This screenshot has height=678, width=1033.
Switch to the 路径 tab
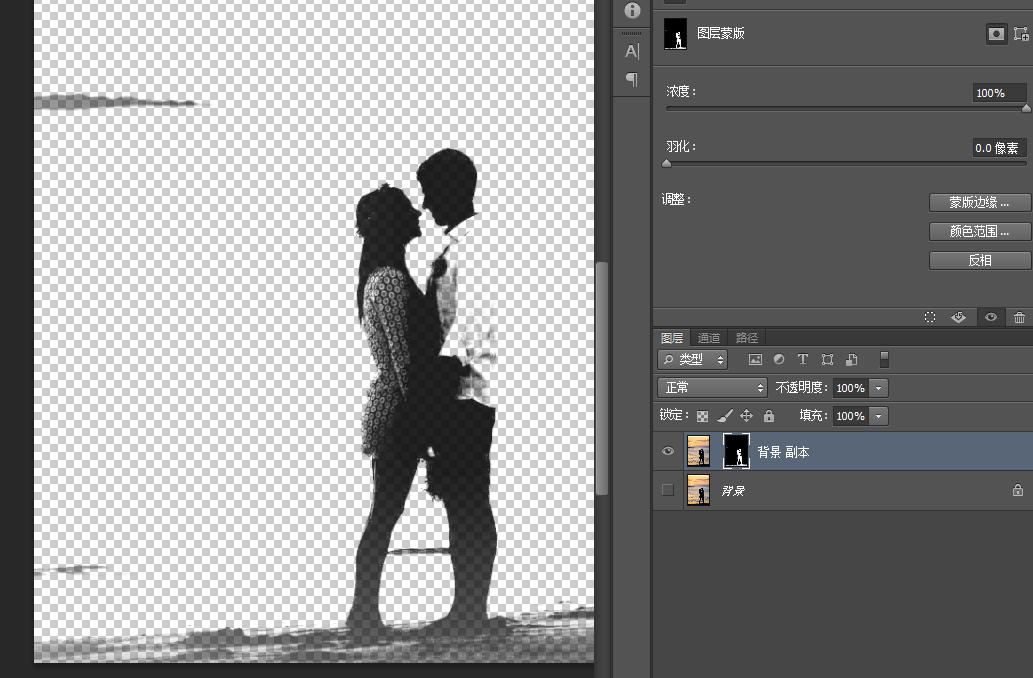coord(746,338)
